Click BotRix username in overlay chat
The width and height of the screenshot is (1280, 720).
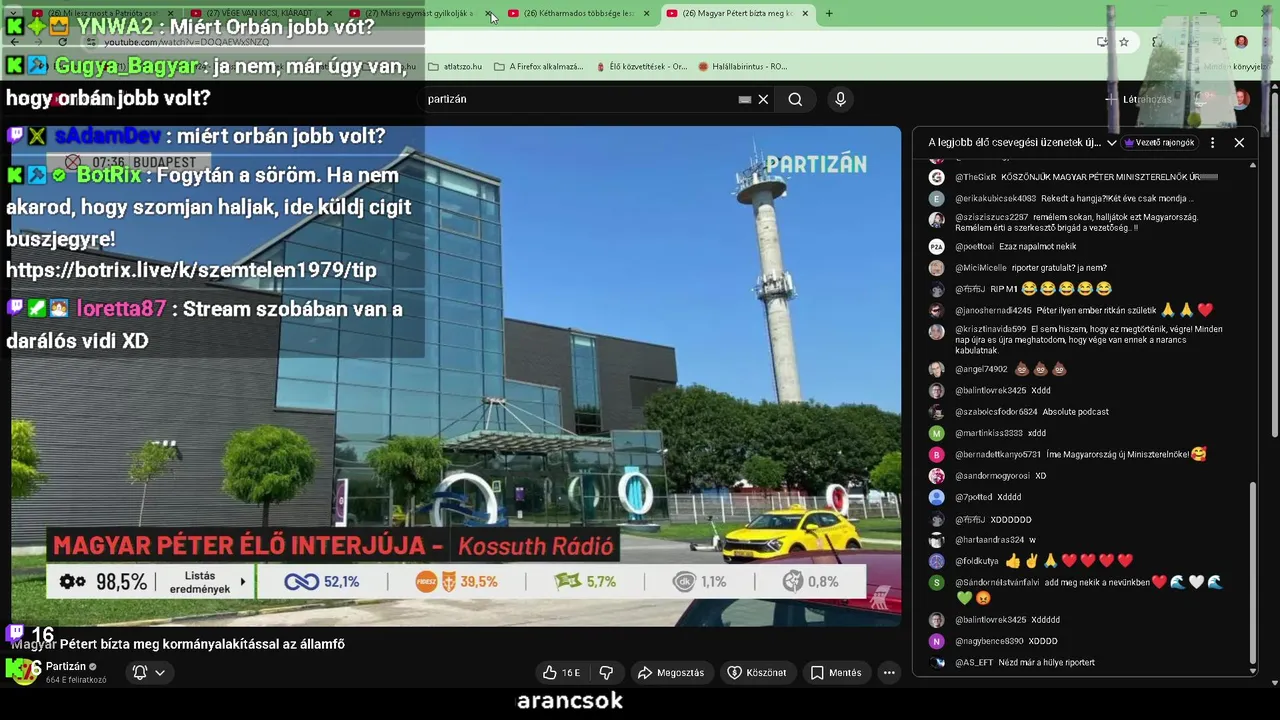109,175
